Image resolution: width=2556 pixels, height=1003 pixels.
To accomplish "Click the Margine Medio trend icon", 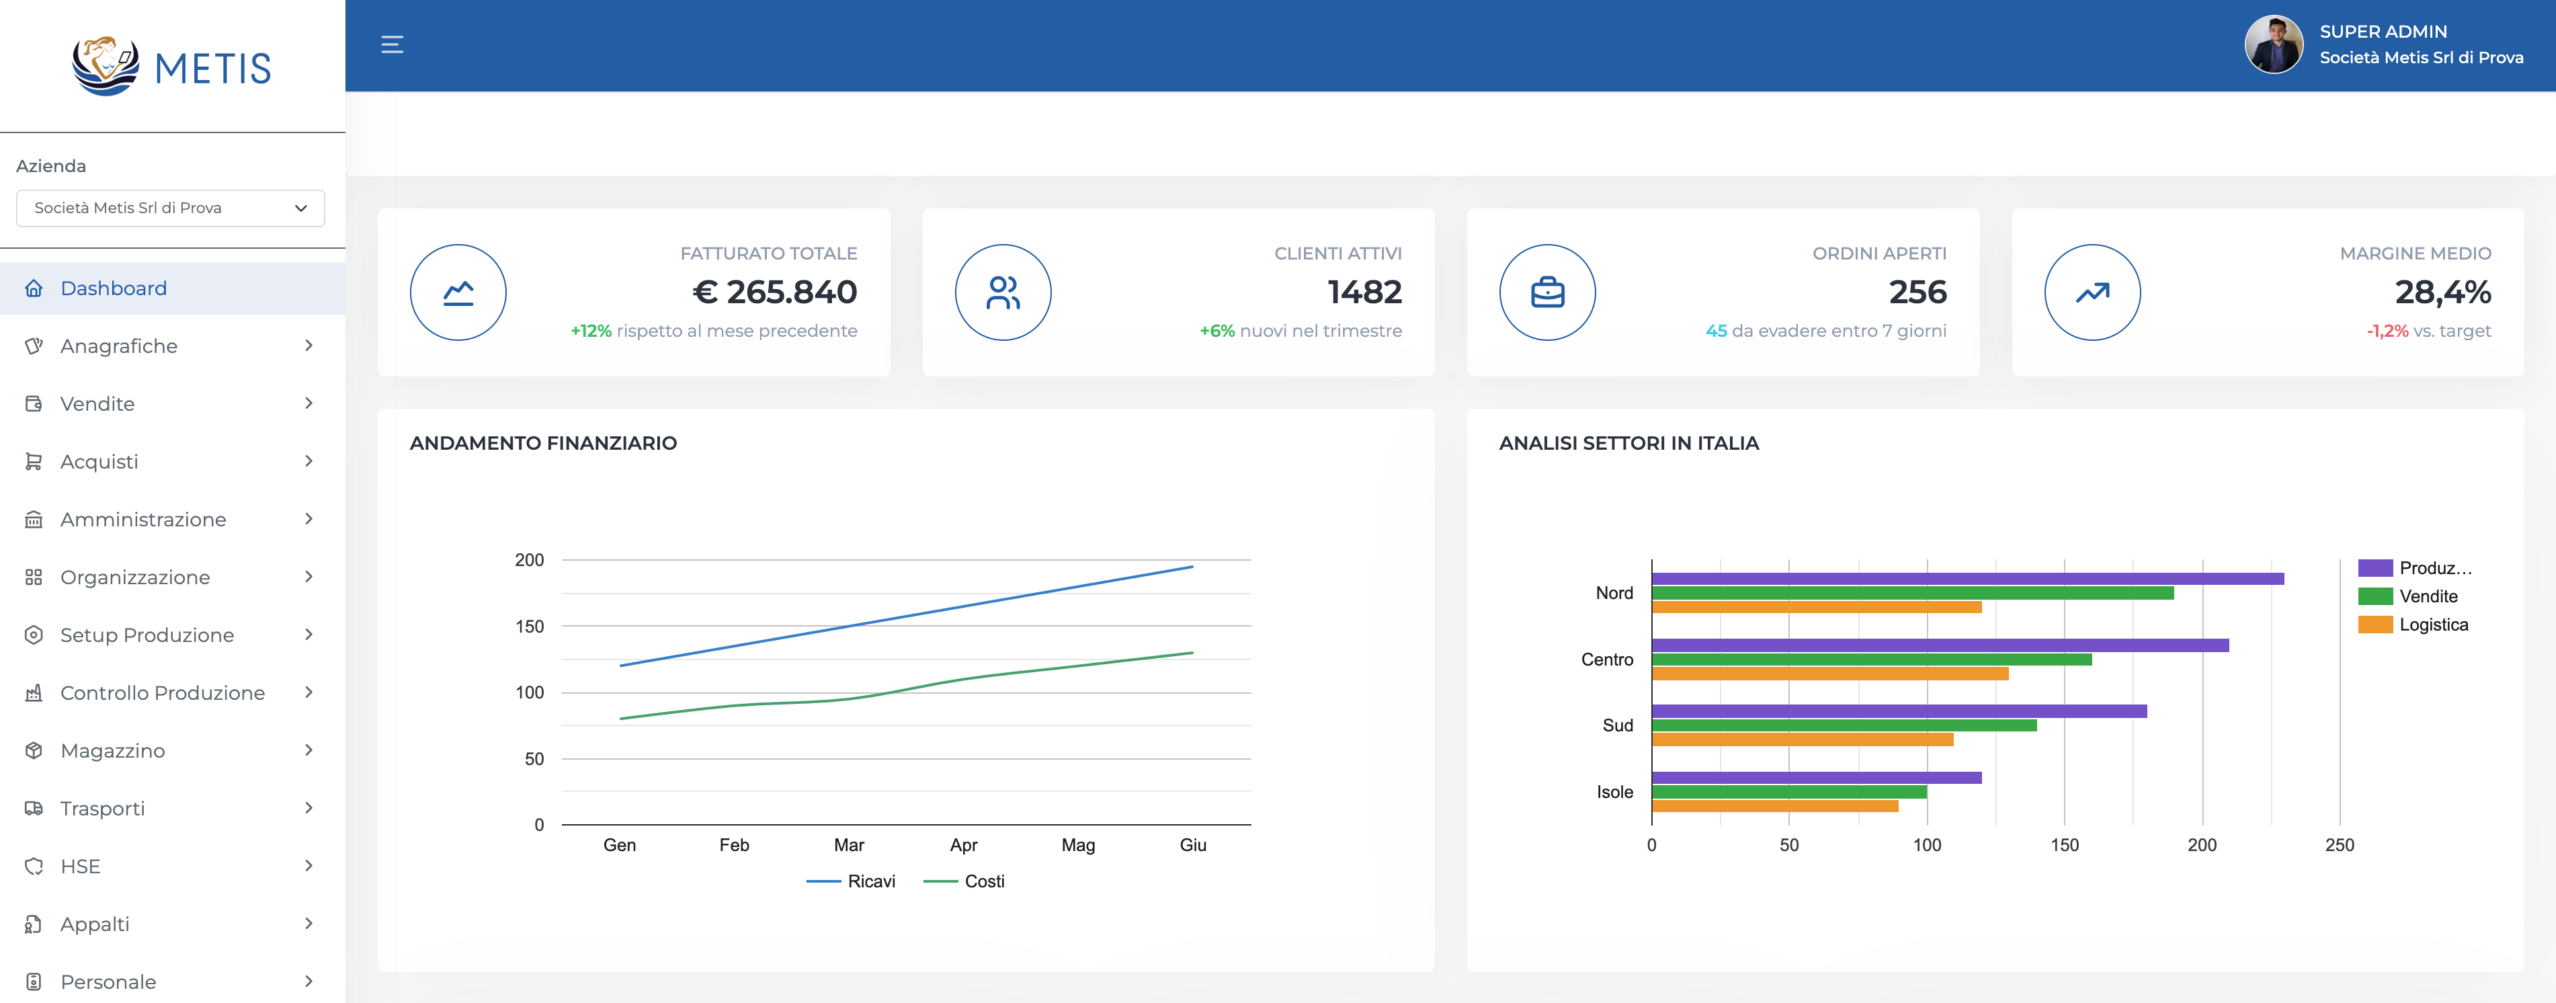I will pyautogui.click(x=2092, y=293).
